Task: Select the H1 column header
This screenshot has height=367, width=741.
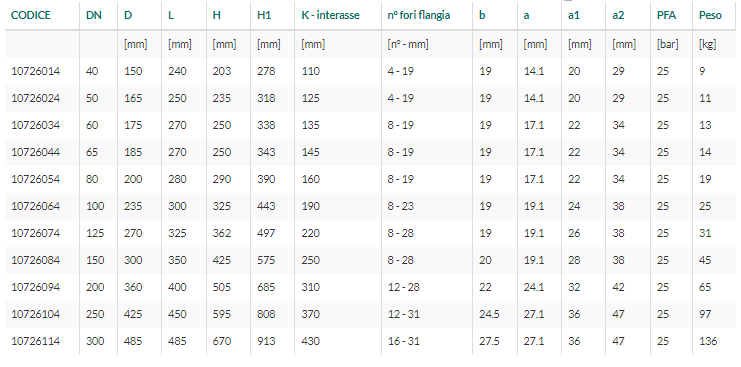Action: 264,15
